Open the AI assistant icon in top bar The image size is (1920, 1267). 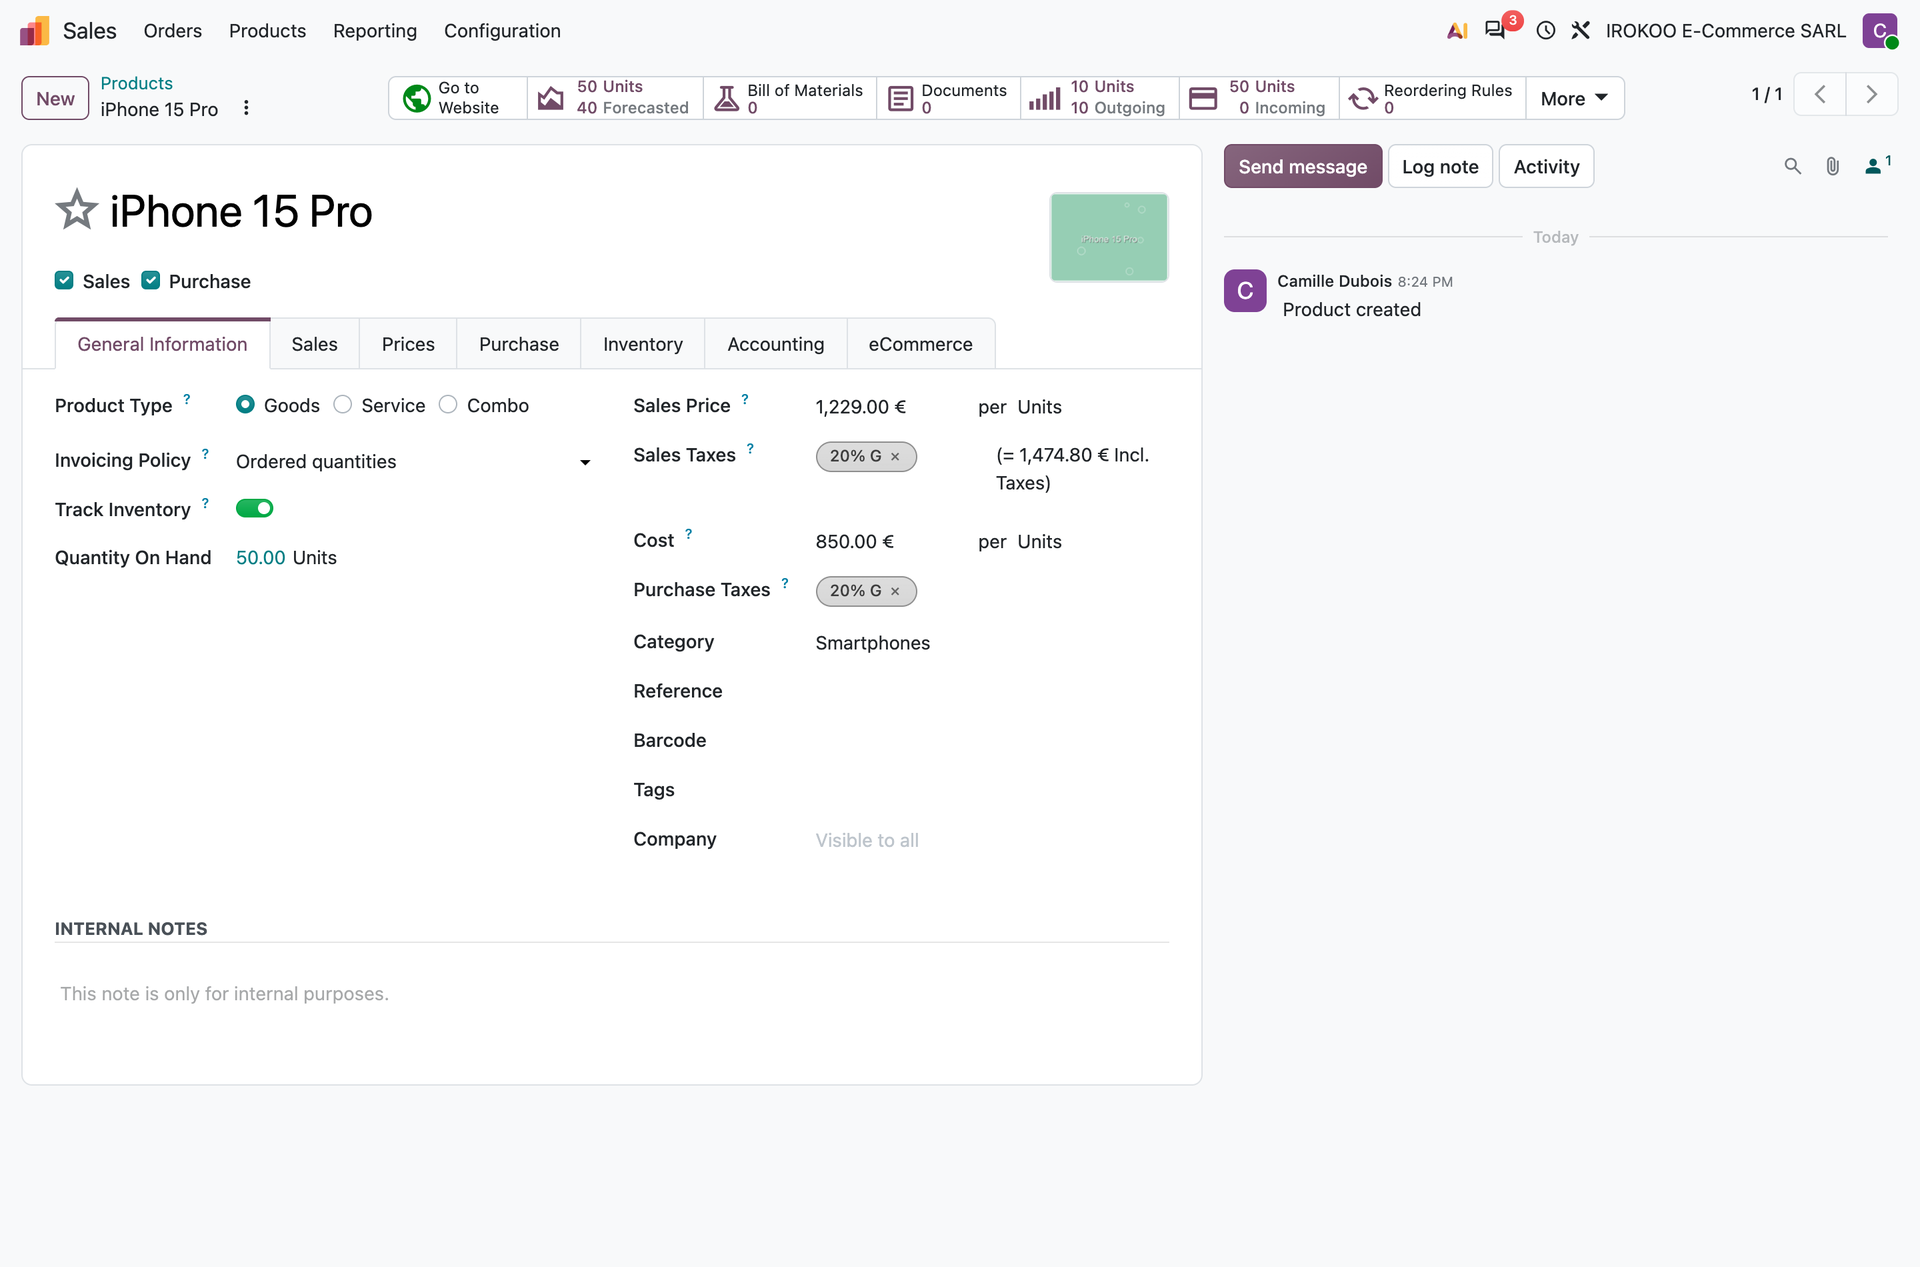tap(1457, 31)
